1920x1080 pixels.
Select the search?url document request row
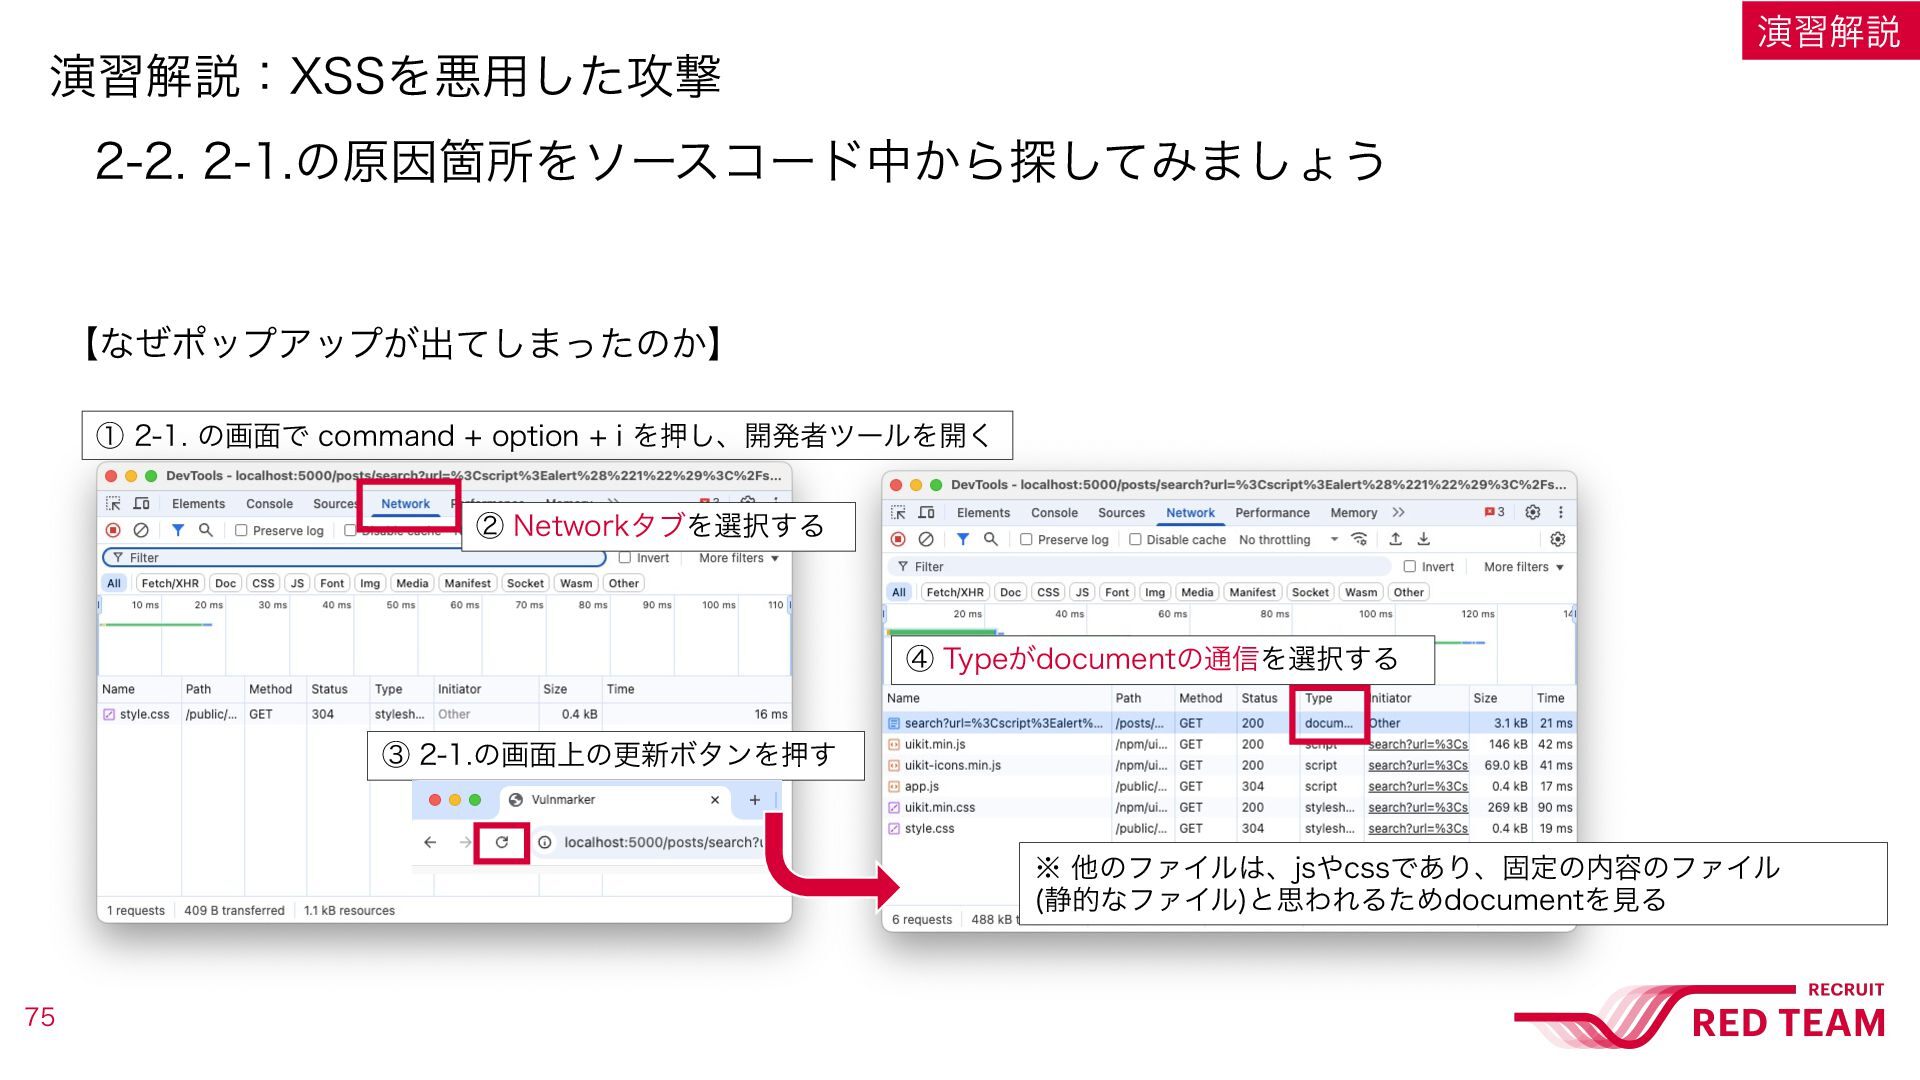coord(1229,723)
